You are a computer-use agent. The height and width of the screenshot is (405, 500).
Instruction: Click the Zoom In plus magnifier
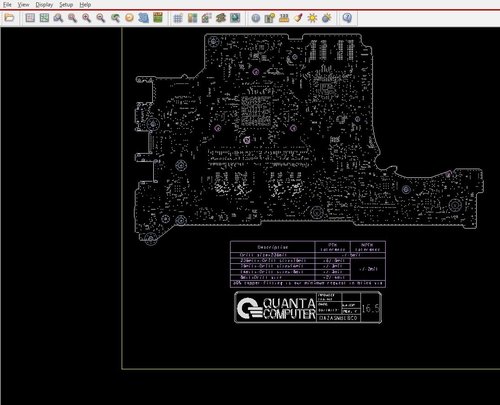pyautogui.click(x=87, y=18)
